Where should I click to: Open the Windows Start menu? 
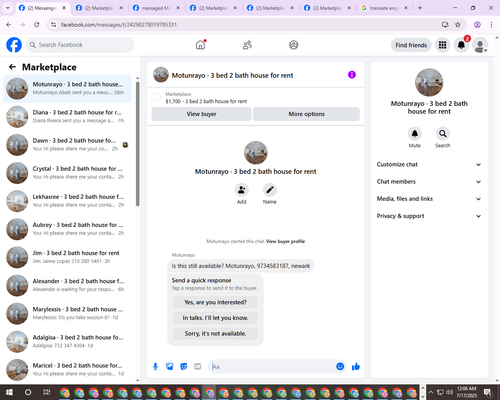[x=9, y=392]
